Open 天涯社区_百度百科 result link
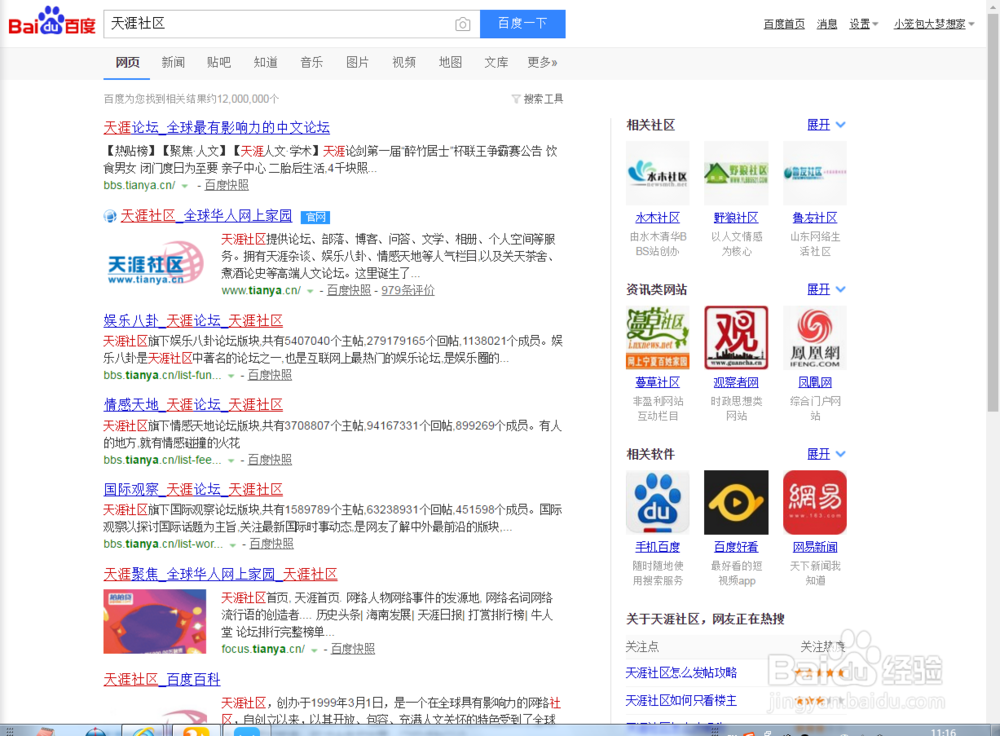1000x736 pixels. point(161,679)
